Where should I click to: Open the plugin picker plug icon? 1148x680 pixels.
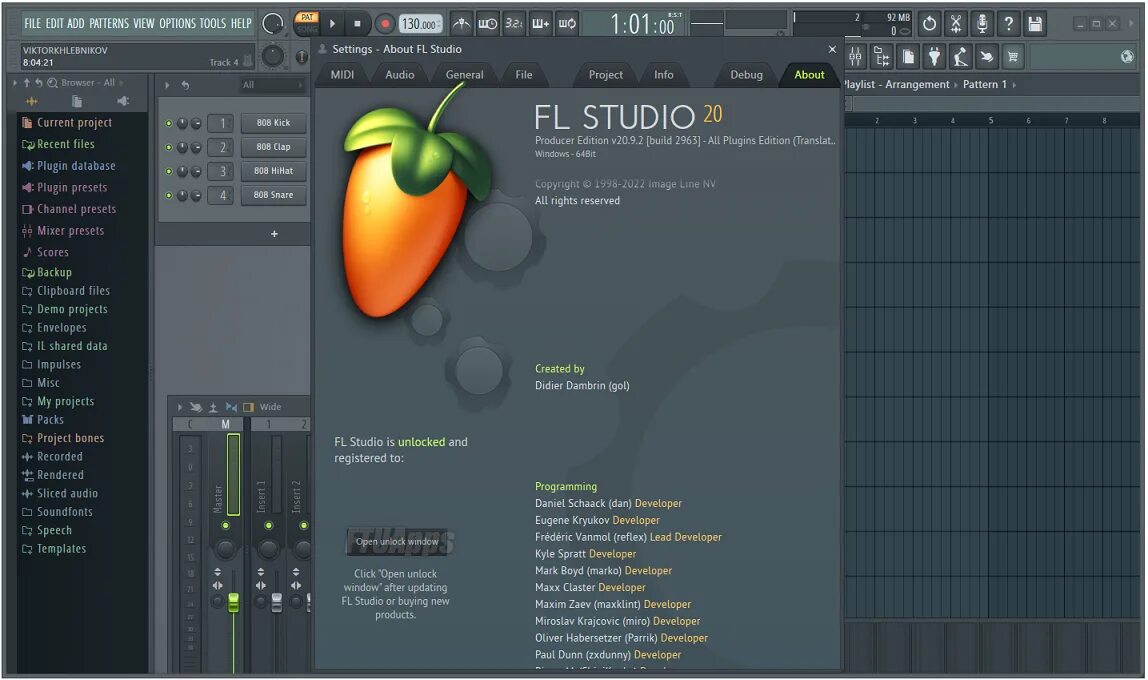(x=934, y=56)
